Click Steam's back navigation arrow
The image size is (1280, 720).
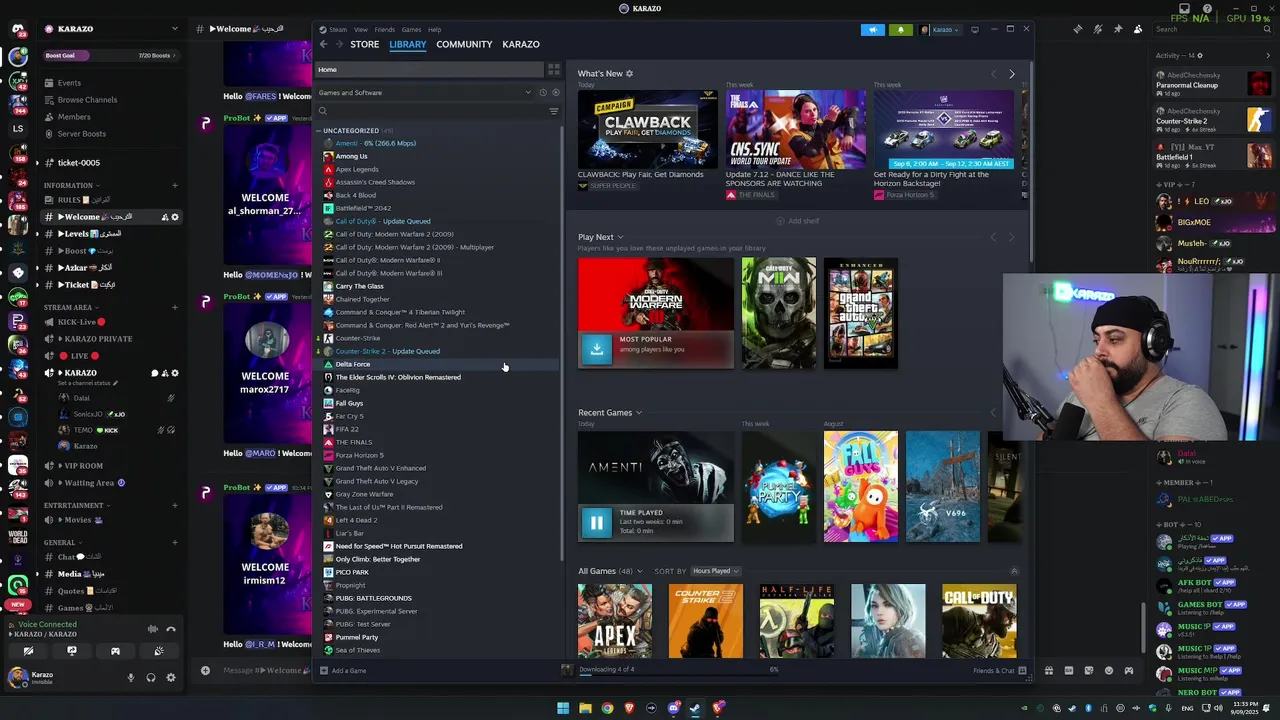point(323,44)
